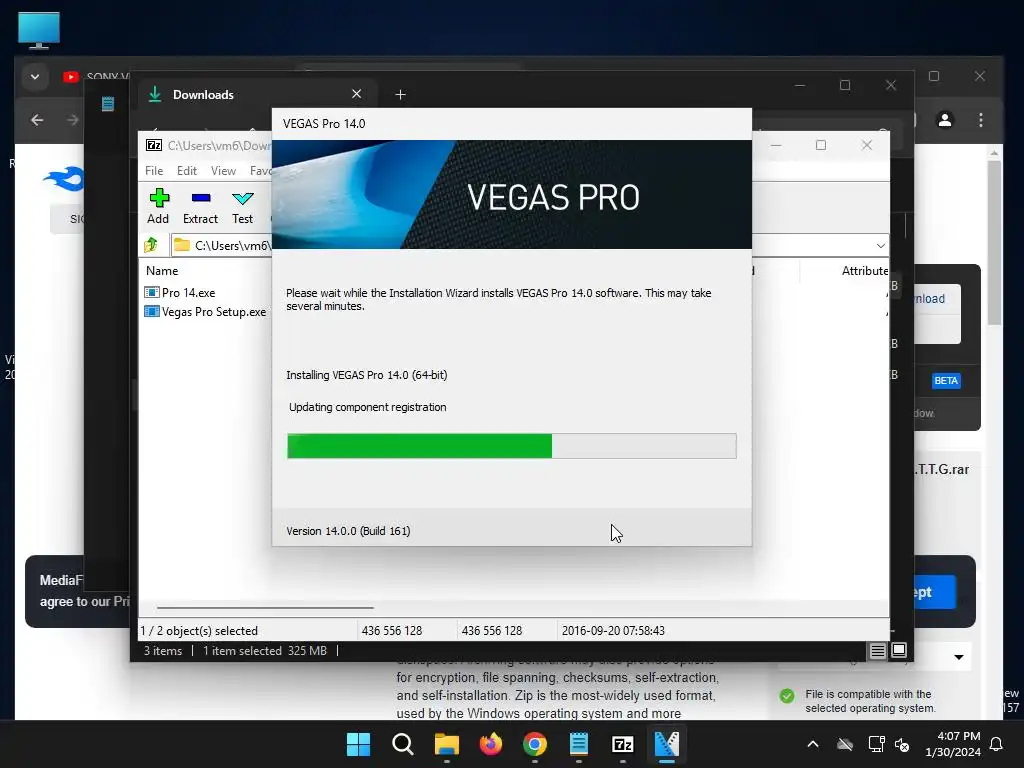The height and width of the screenshot is (768, 1024).
Task: Switch to Chrome from the taskbar
Action: (535, 744)
